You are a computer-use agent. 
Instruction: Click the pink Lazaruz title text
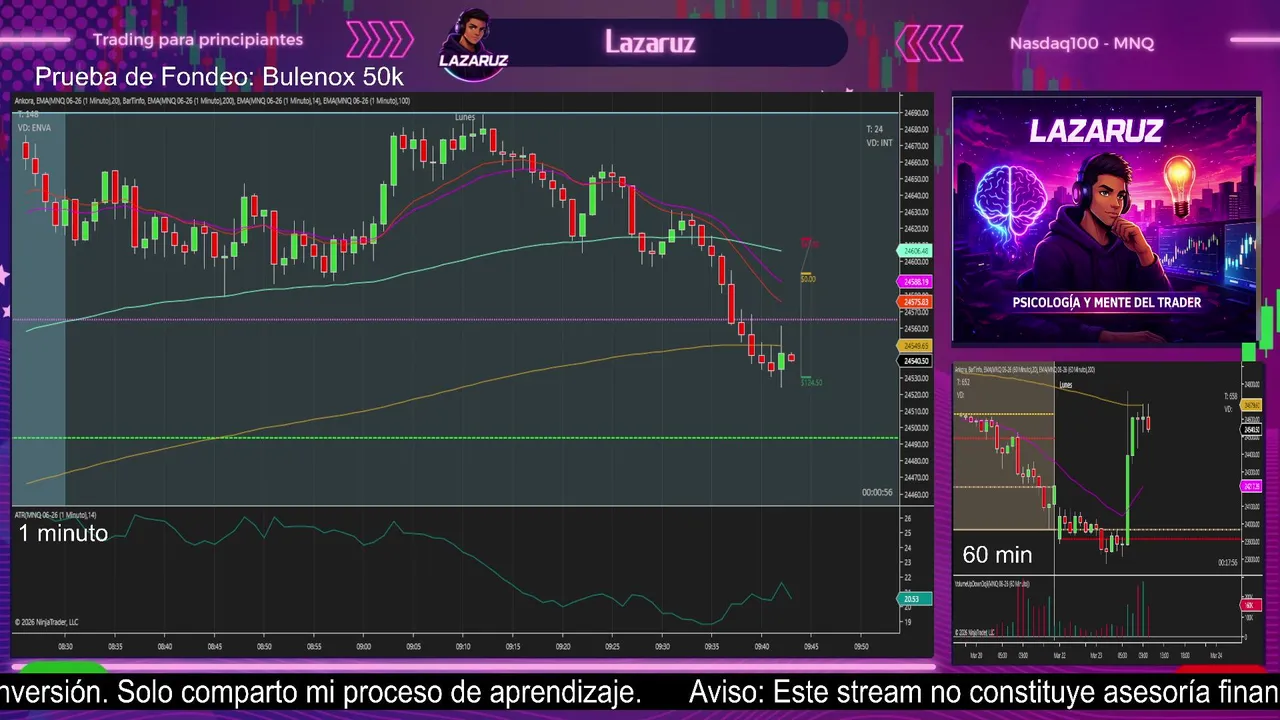(650, 42)
